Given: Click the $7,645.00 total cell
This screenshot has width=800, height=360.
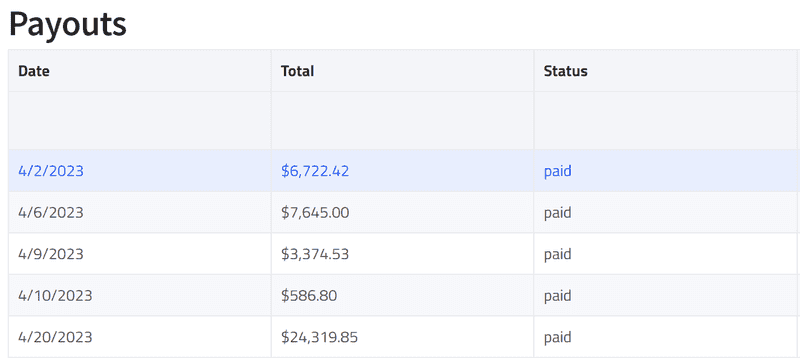Looking at the screenshot, I should tap(402, 212).
